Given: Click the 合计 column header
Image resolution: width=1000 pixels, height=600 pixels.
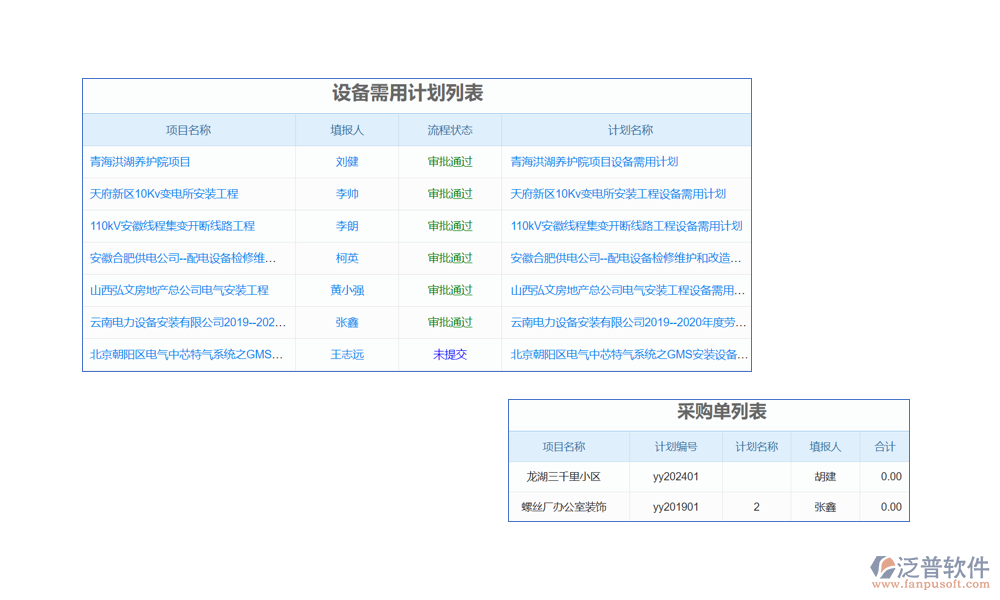Looking at the screenshot, I should pos(884,447).
